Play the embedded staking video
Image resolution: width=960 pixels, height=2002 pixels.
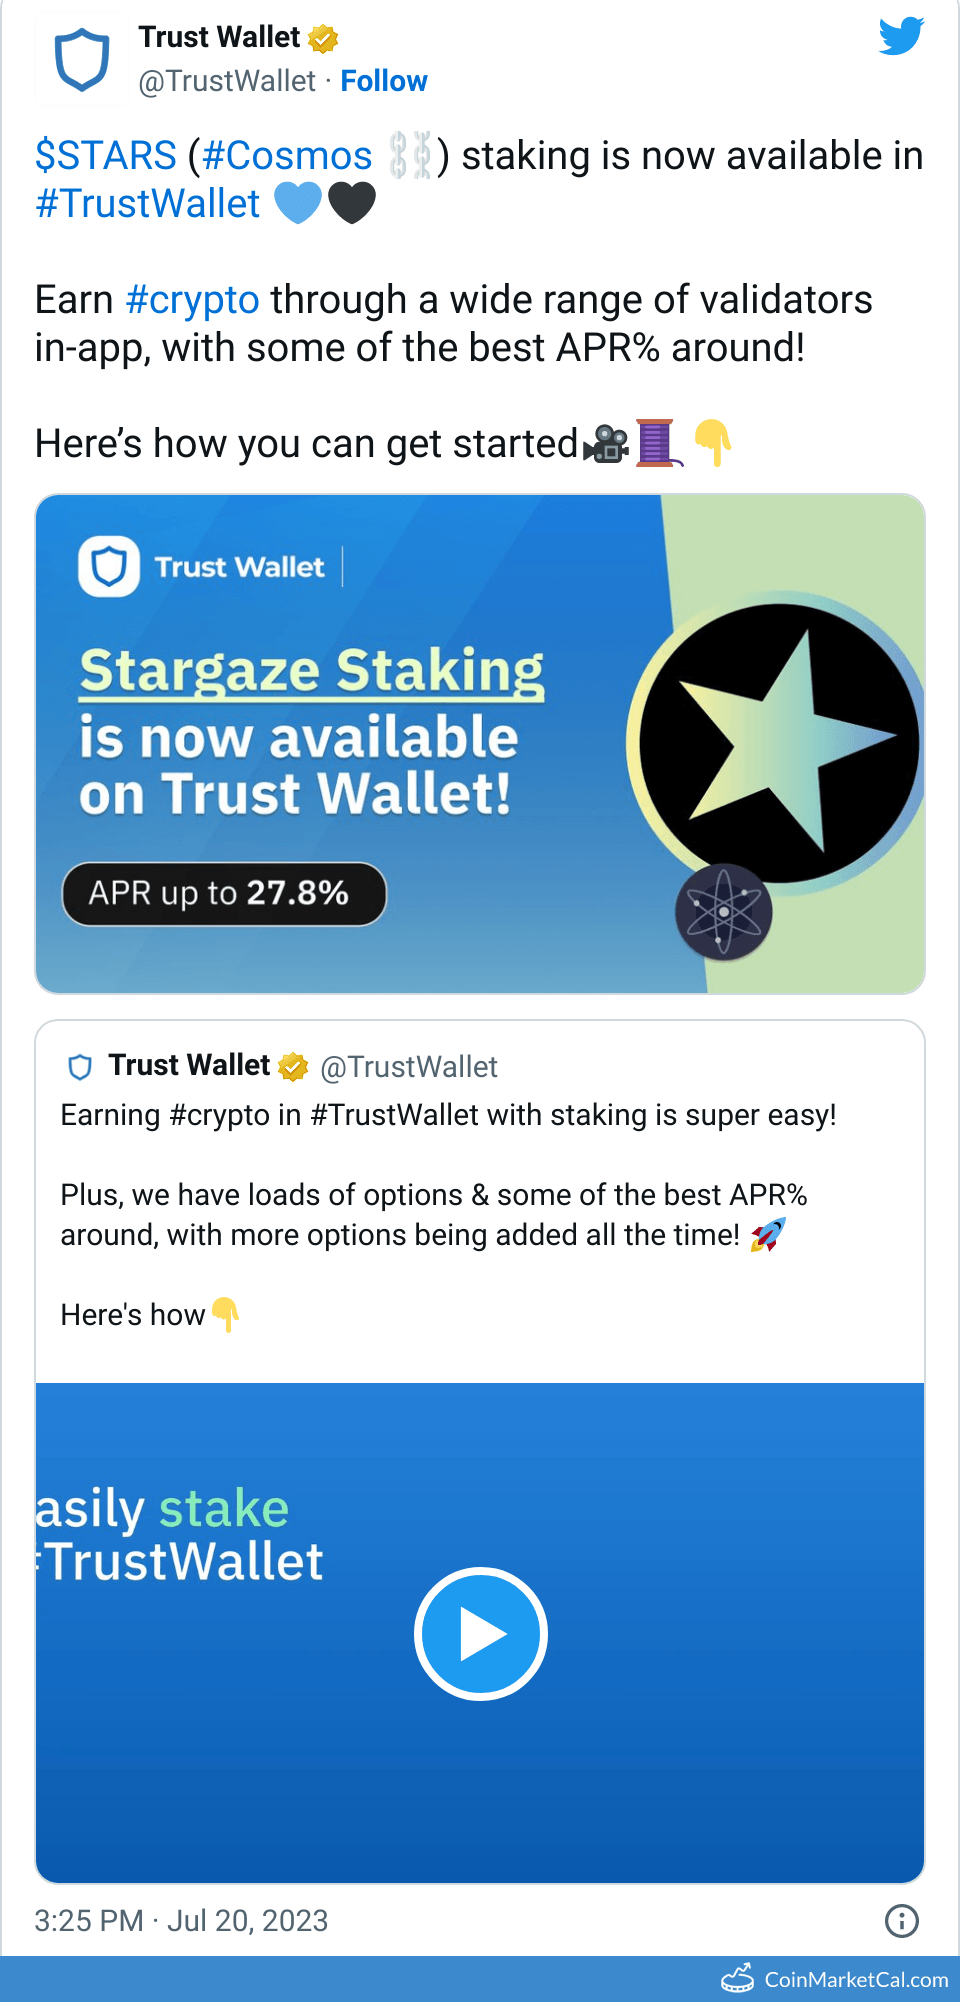(x=480, y=1634)
